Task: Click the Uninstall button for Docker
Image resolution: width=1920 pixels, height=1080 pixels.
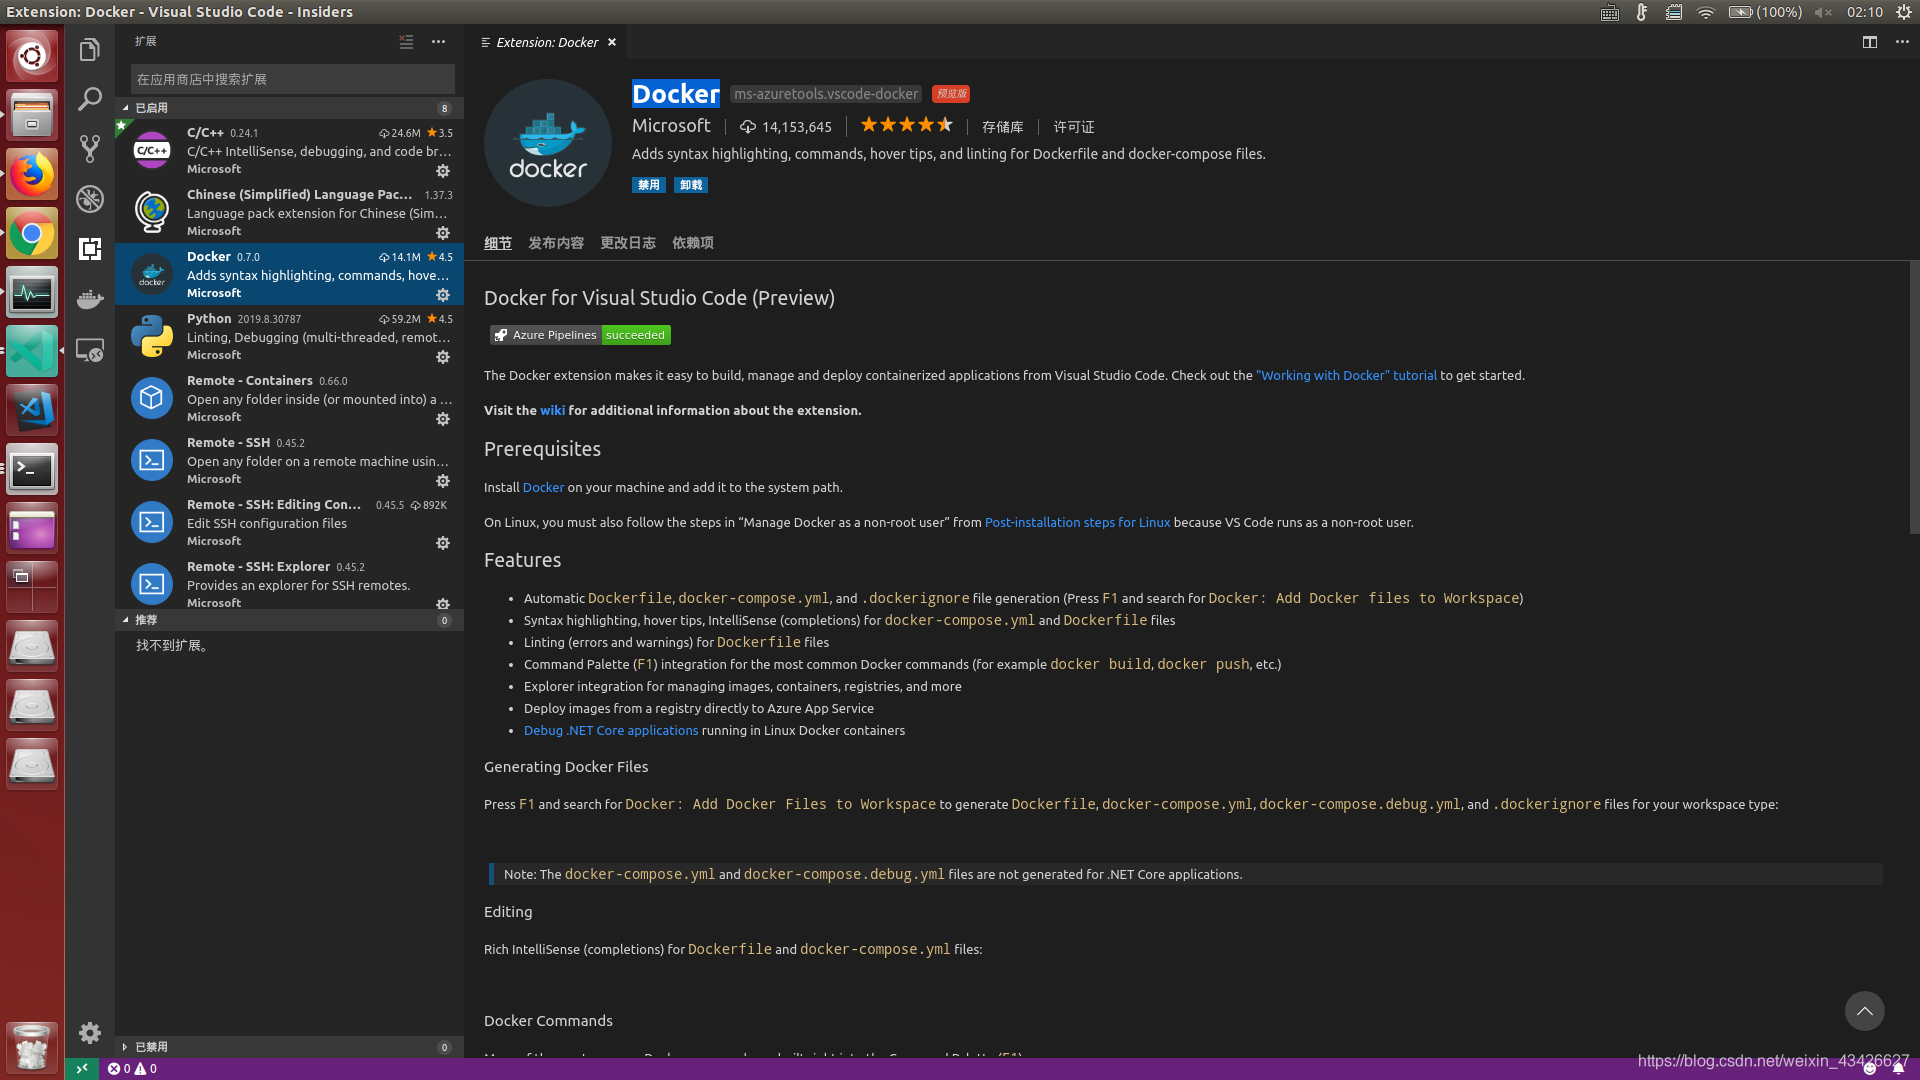Action: [x=691, y=185]
